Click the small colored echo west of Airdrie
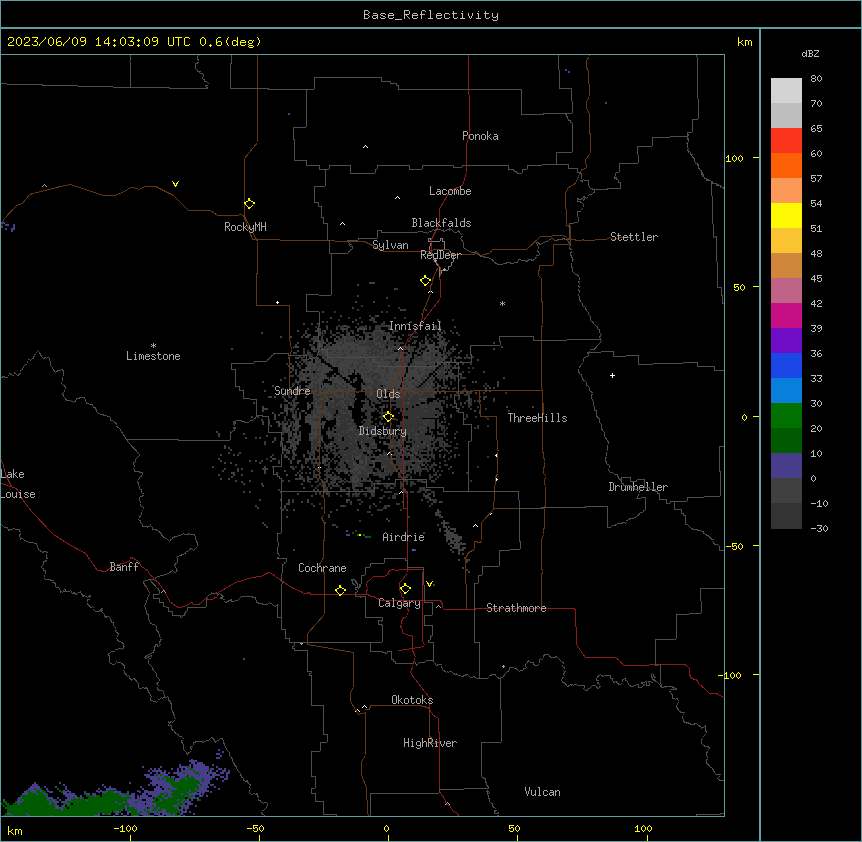This screenshot has width=862, height=842. tap(358, 534)
